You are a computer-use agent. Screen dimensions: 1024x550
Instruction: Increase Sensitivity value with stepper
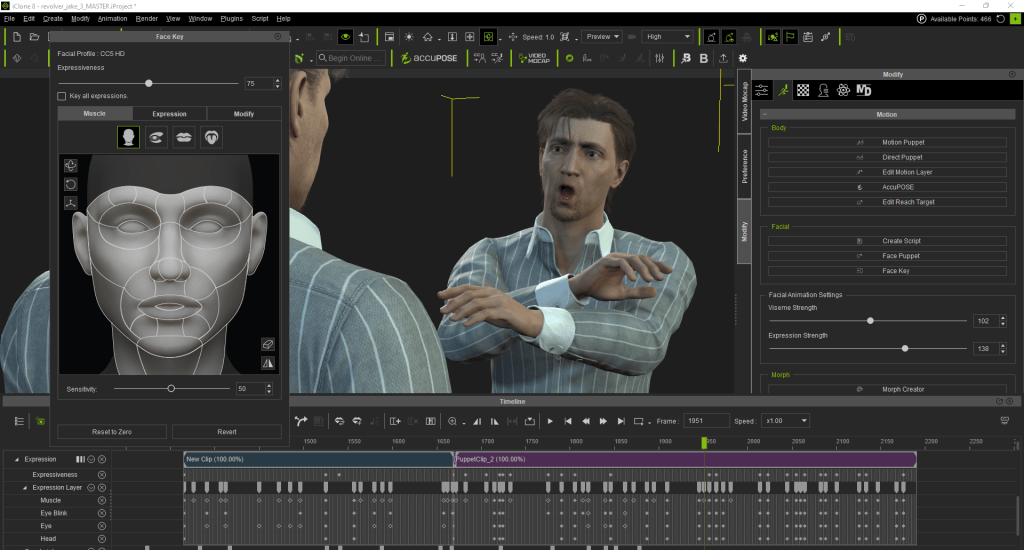coord(269,386)
